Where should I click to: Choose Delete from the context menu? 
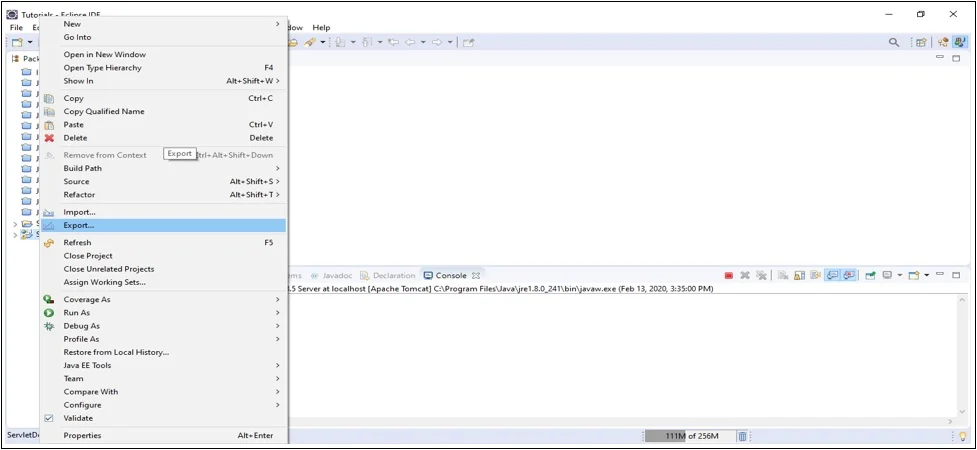pyautogui.click(x=162, y=138)
